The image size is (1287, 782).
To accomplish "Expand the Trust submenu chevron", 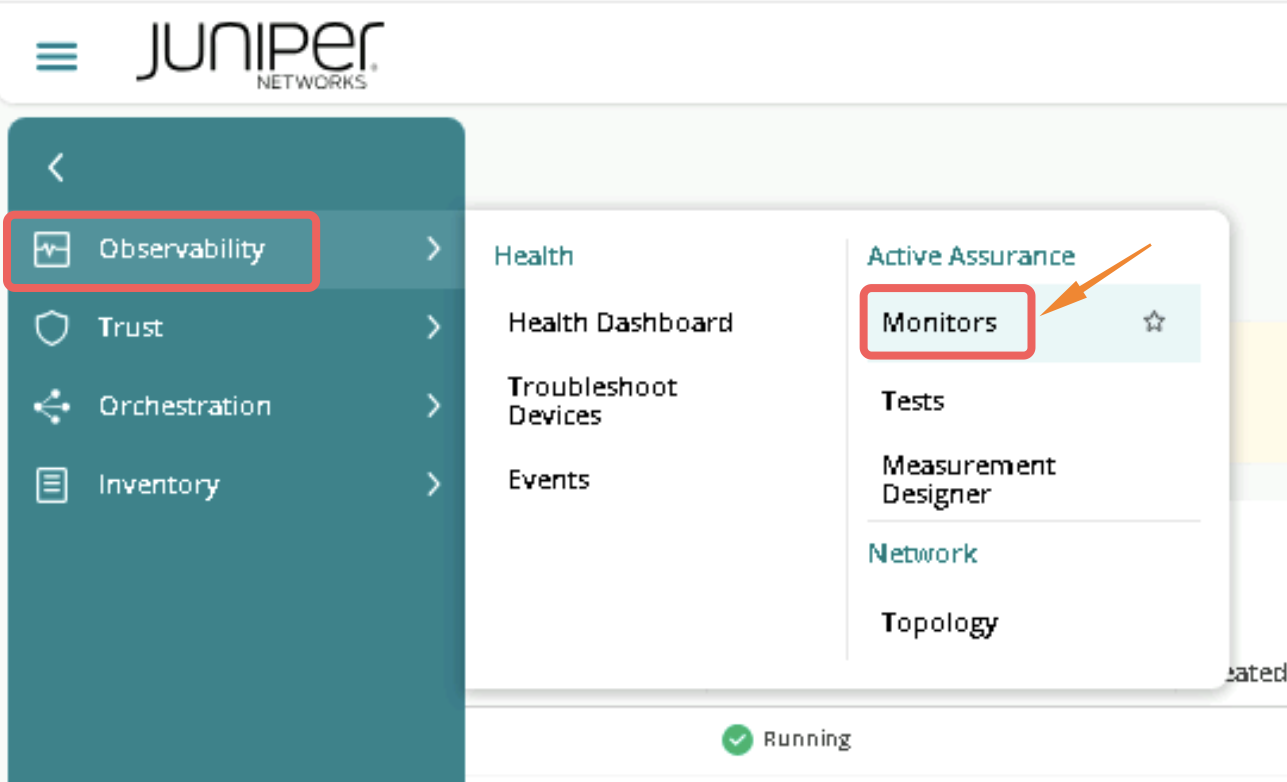I will (x=433, y=328).
